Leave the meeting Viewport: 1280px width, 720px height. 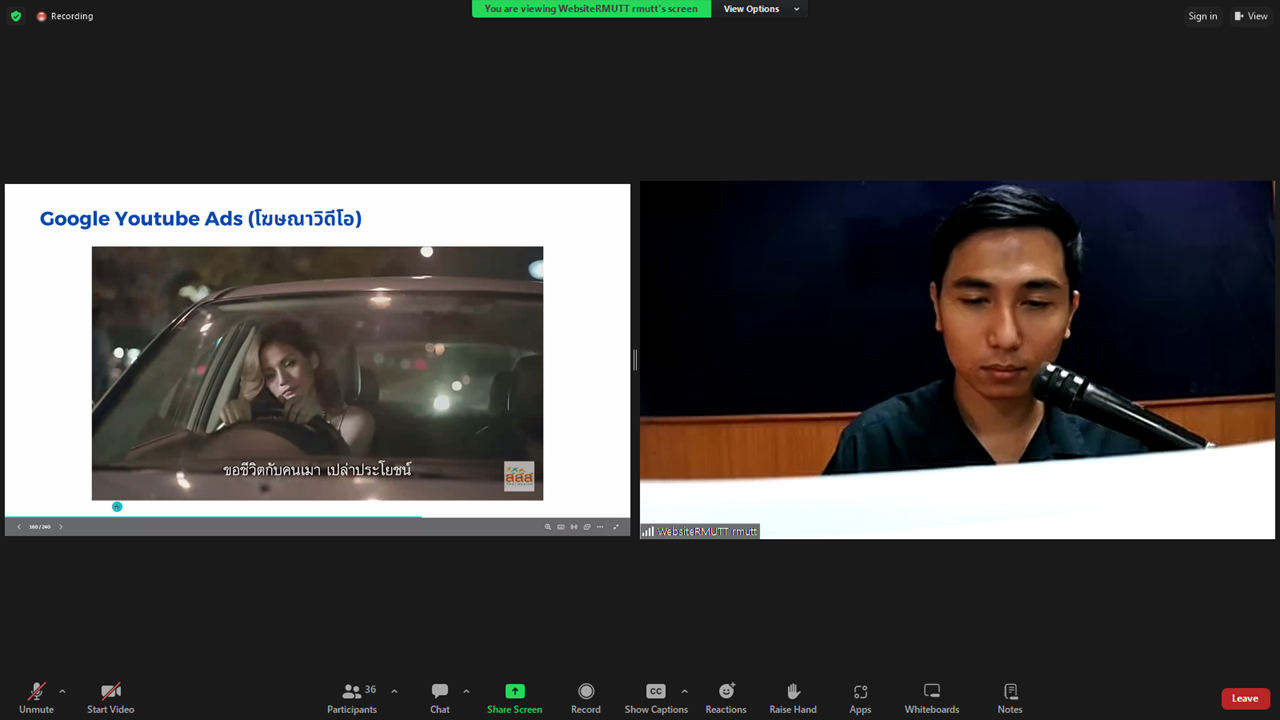[1245, 698]
